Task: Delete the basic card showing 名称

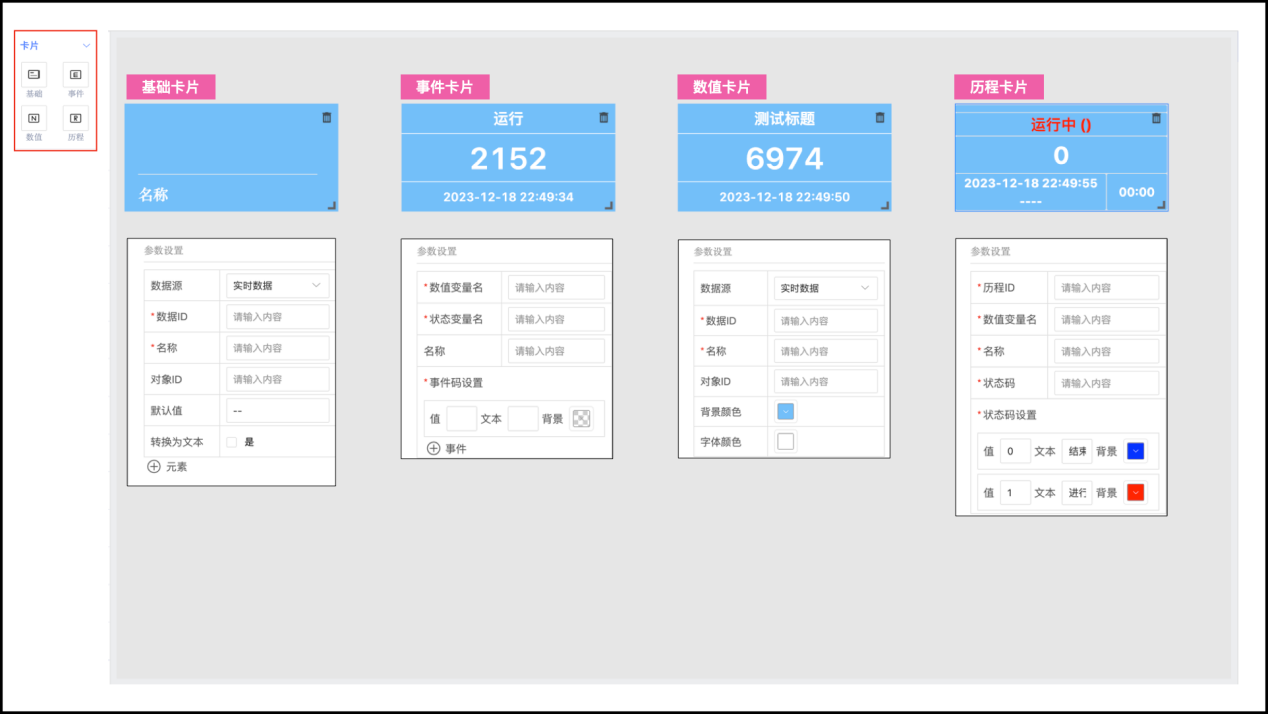Action: 326,118
